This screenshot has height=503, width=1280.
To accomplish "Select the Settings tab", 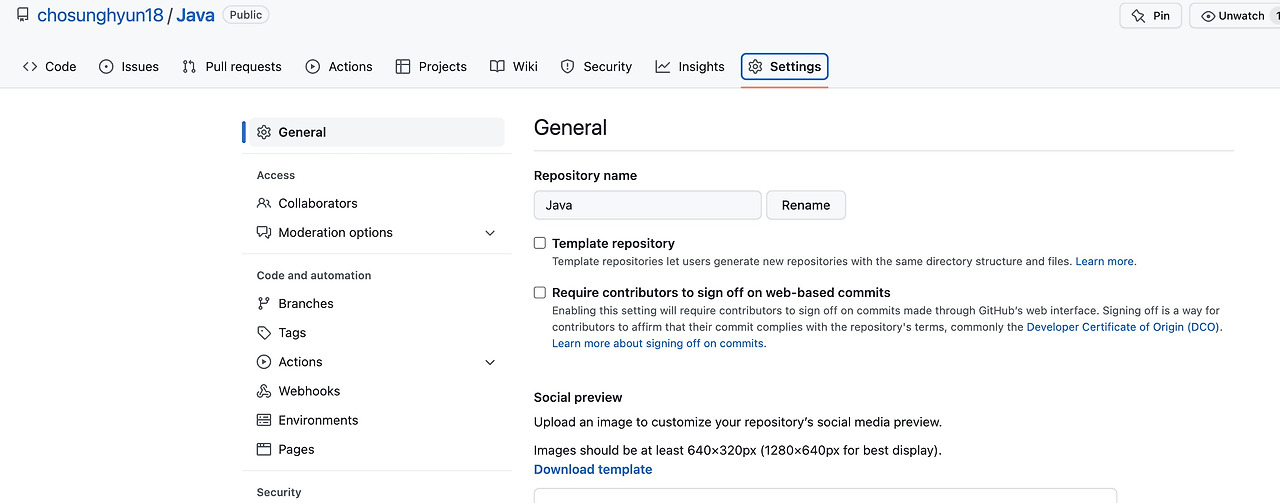I will (785, 67).
